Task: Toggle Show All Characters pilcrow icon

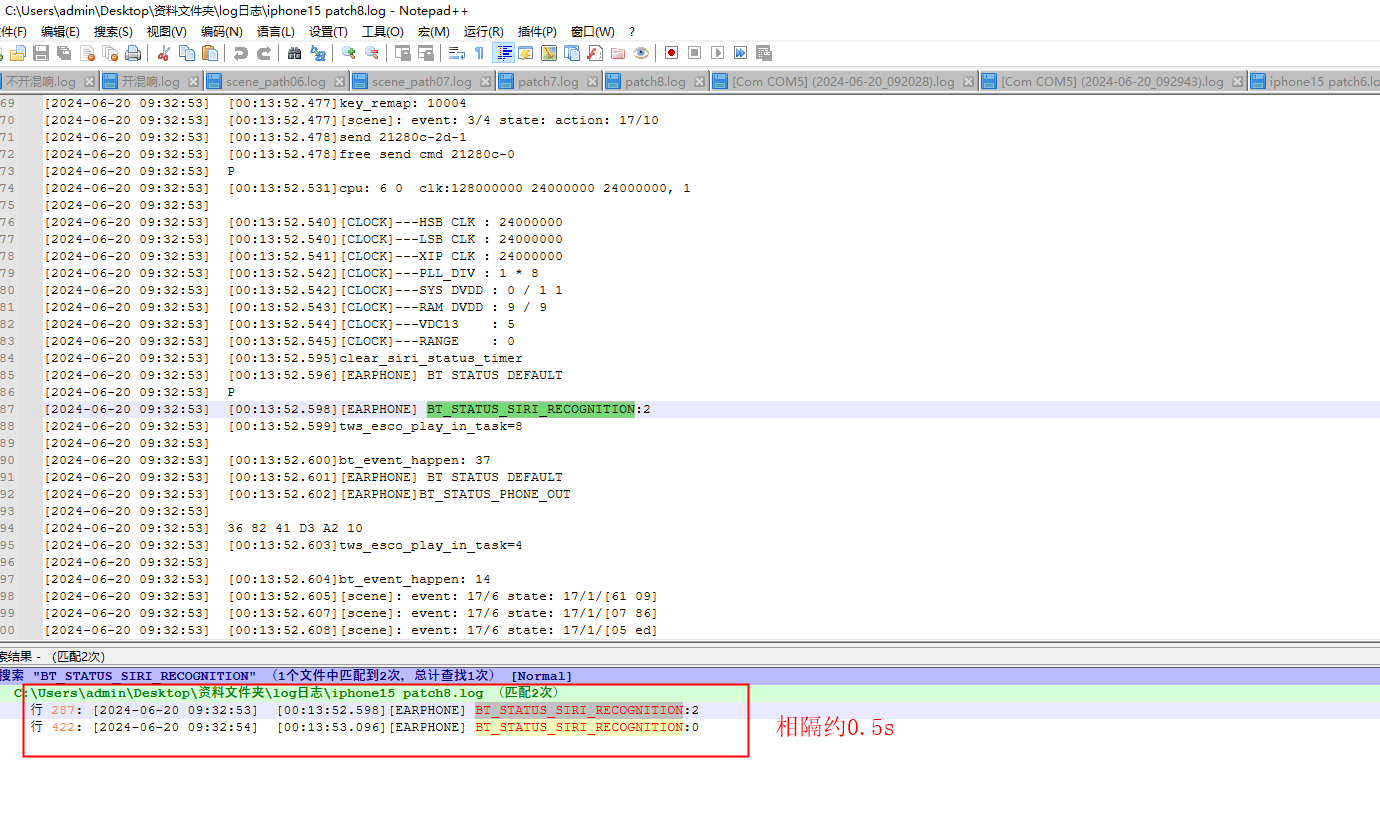Action: pos(479,53)
